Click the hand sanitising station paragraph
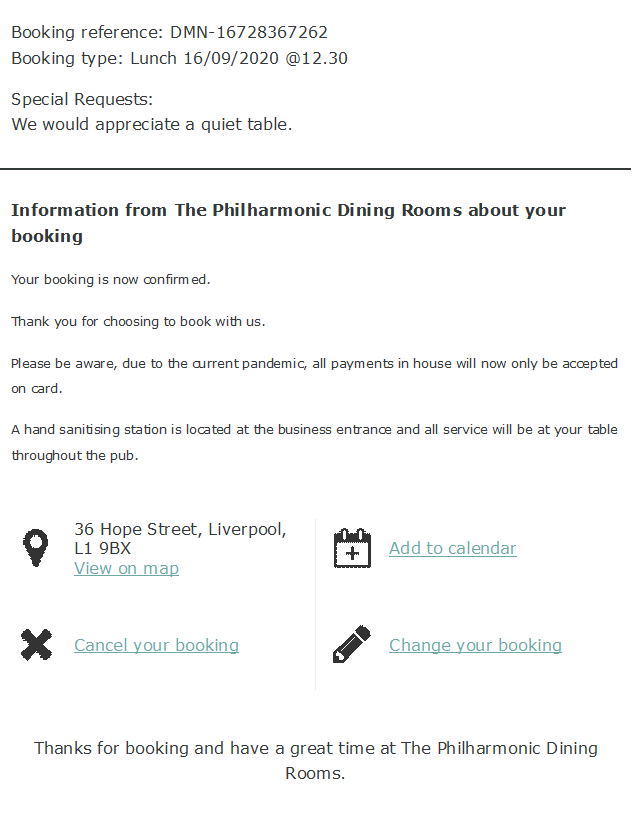 coord(314,442)
